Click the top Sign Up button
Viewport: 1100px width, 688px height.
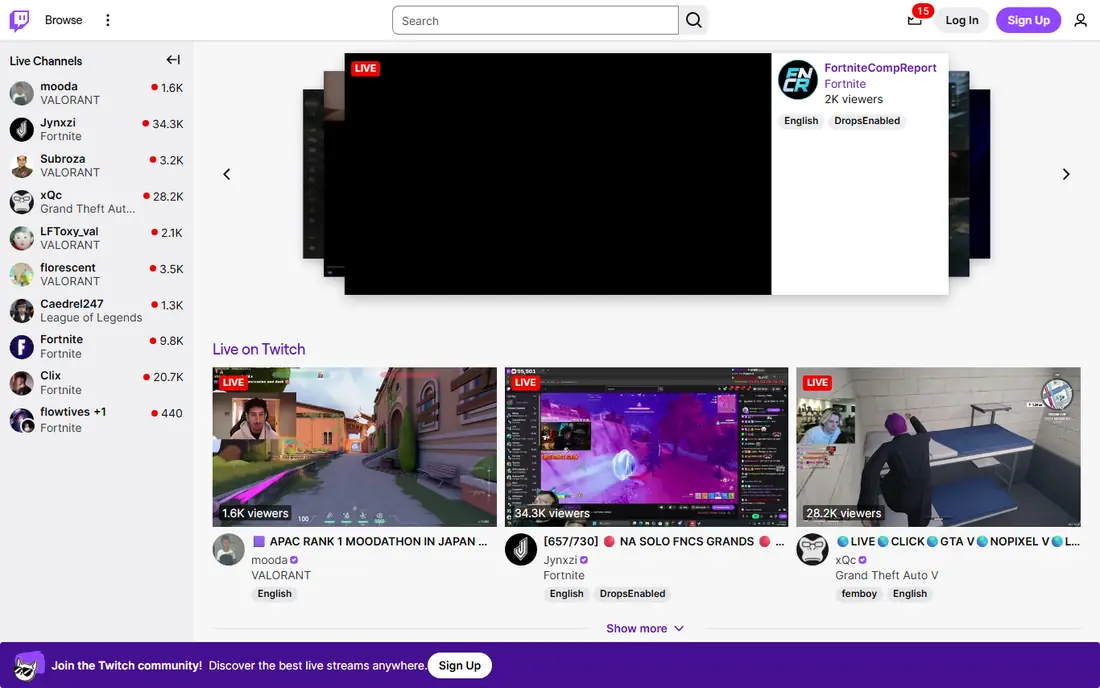pos(1028,20)
